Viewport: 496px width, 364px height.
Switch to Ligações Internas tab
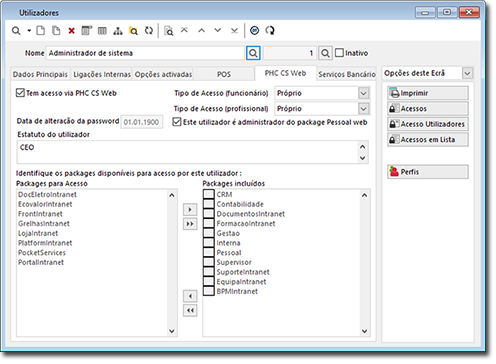click(x=102, y=74)
